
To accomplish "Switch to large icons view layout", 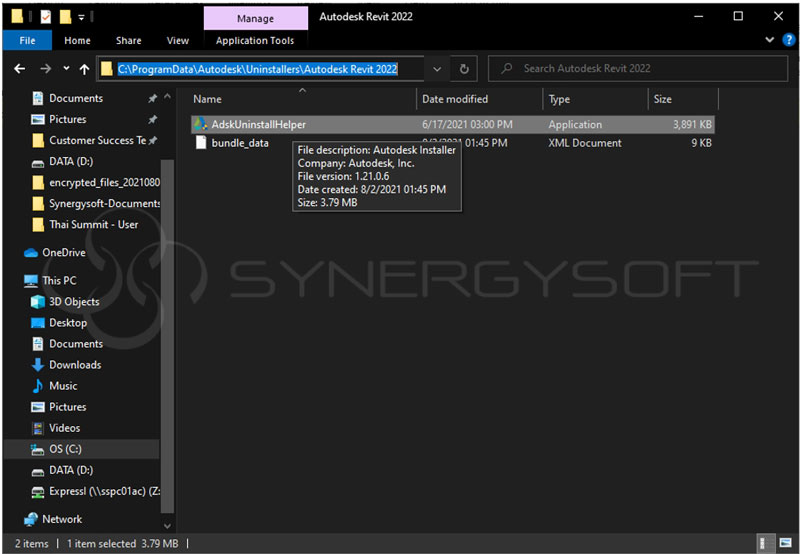I will click(786, 543).
